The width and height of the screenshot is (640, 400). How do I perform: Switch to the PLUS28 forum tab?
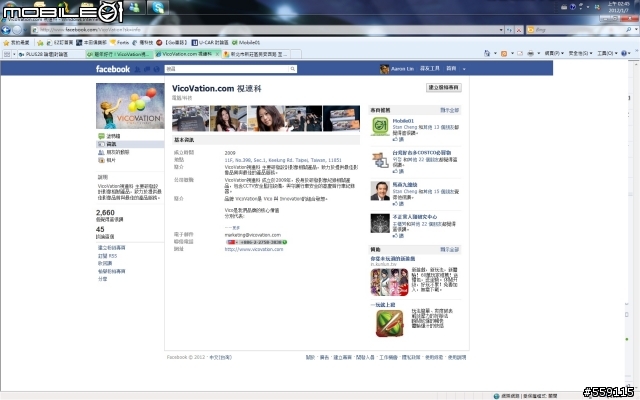click(51, 54)
